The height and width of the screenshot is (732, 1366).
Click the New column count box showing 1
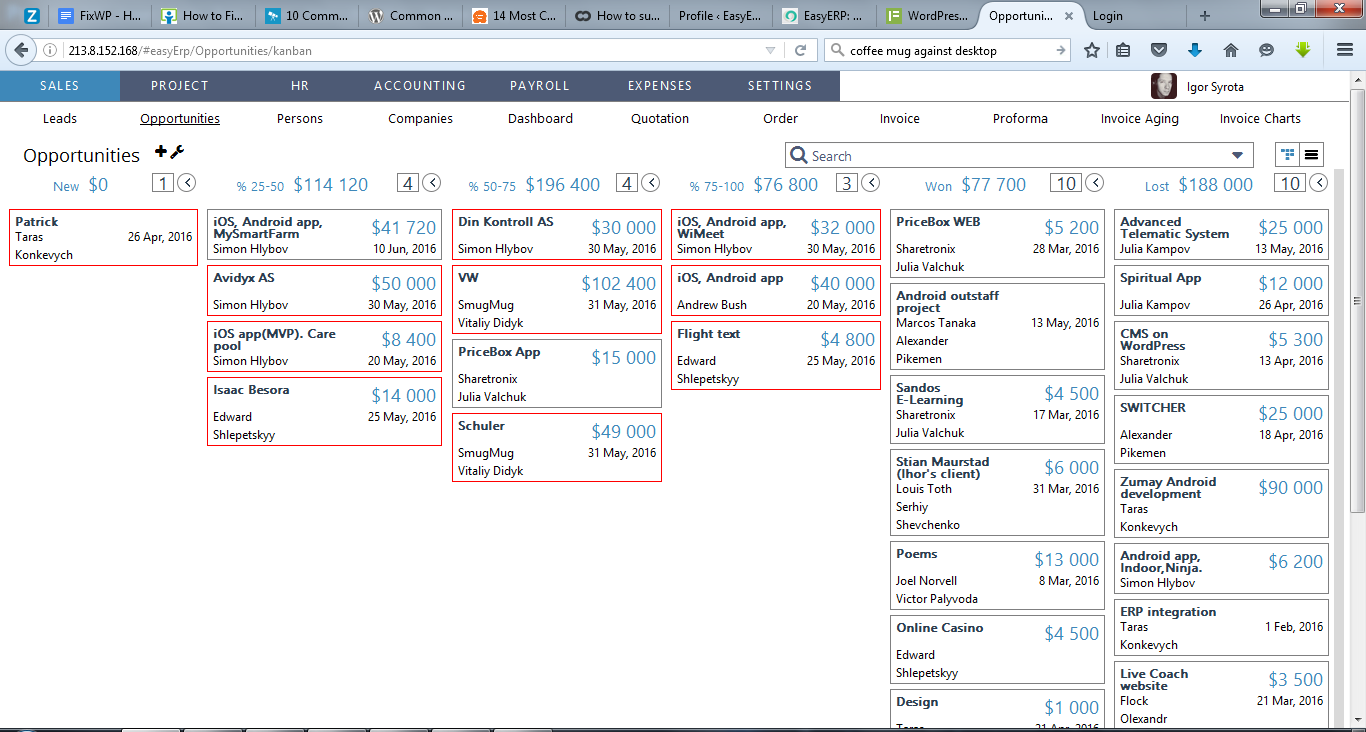[x=162, y=182]
